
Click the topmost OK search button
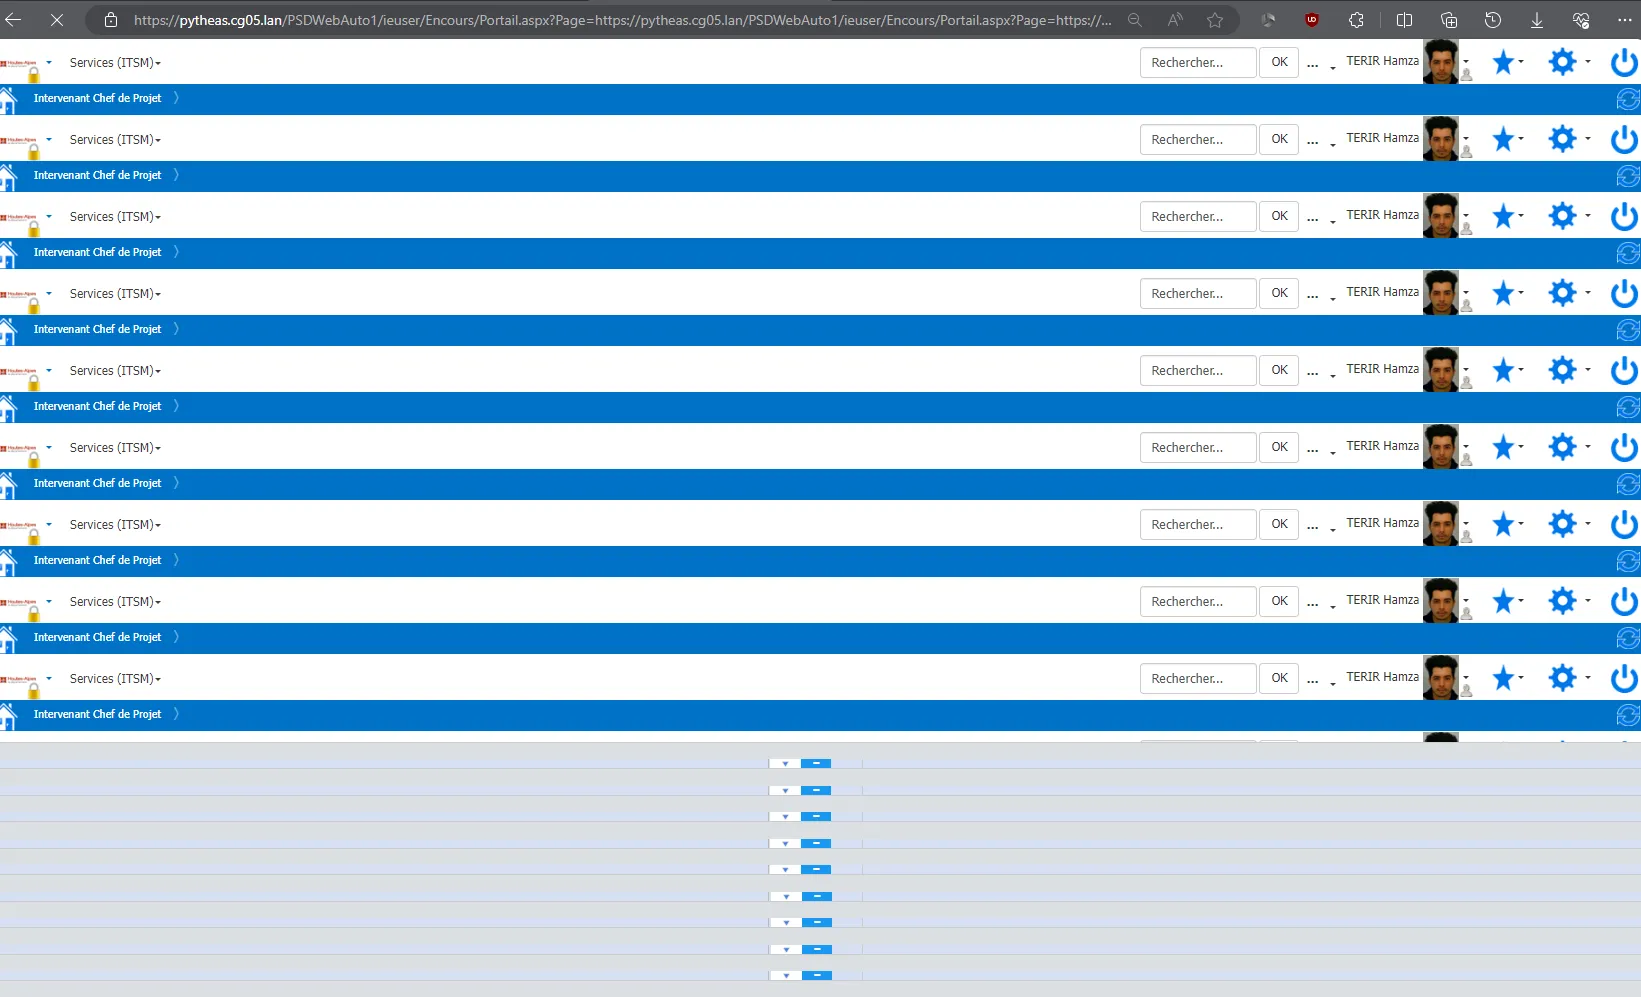1279,62
